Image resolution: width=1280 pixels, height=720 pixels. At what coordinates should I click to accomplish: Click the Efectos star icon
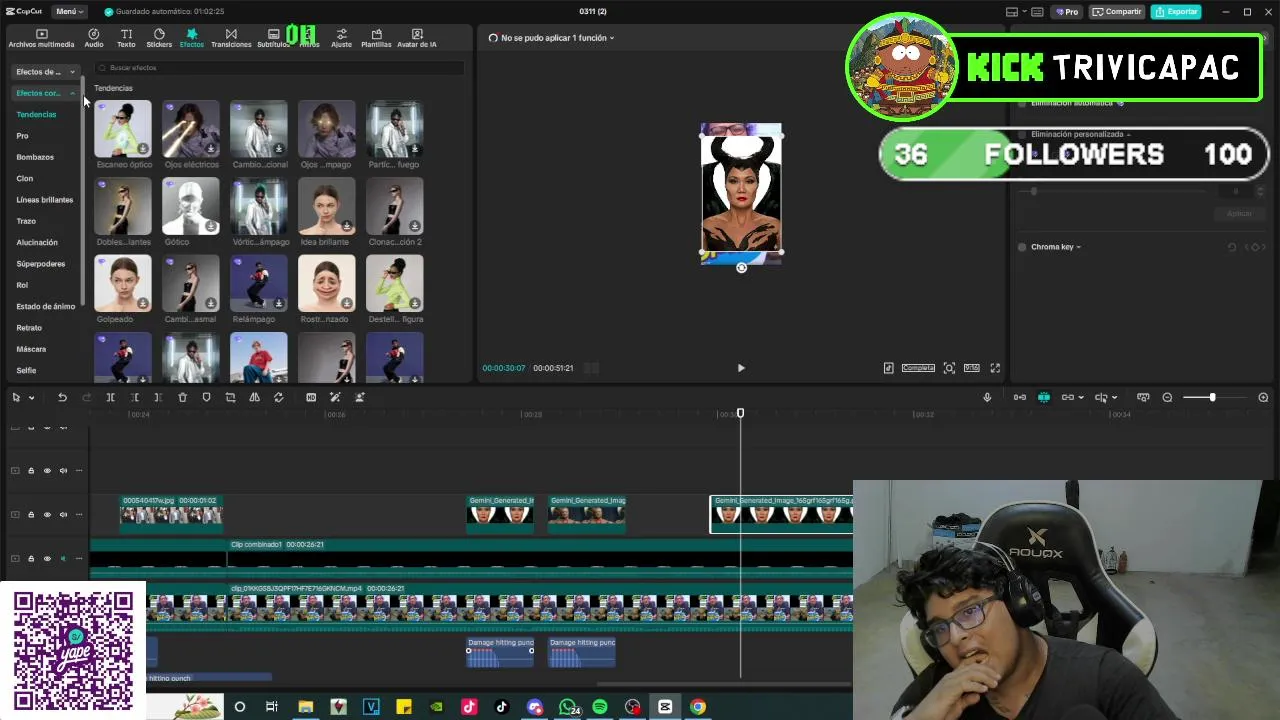(191, 34)
